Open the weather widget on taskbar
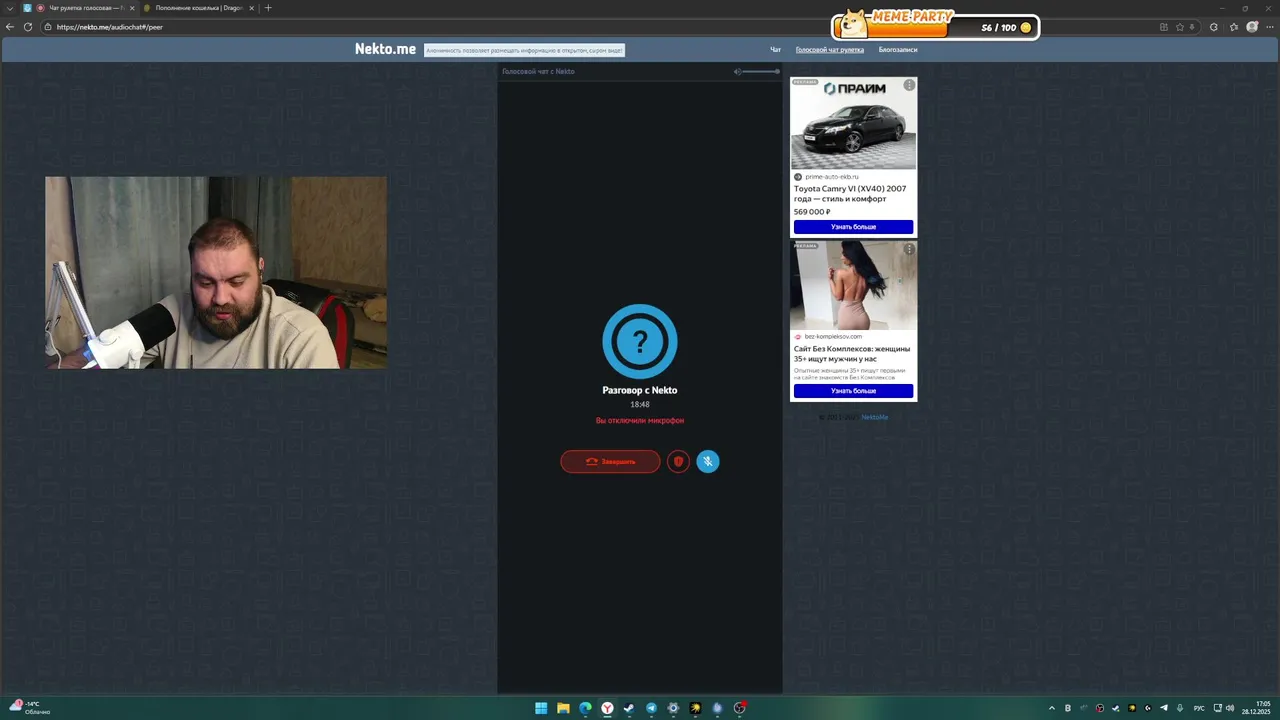The width and height of the screenshot is (1280, 720). 28,708
